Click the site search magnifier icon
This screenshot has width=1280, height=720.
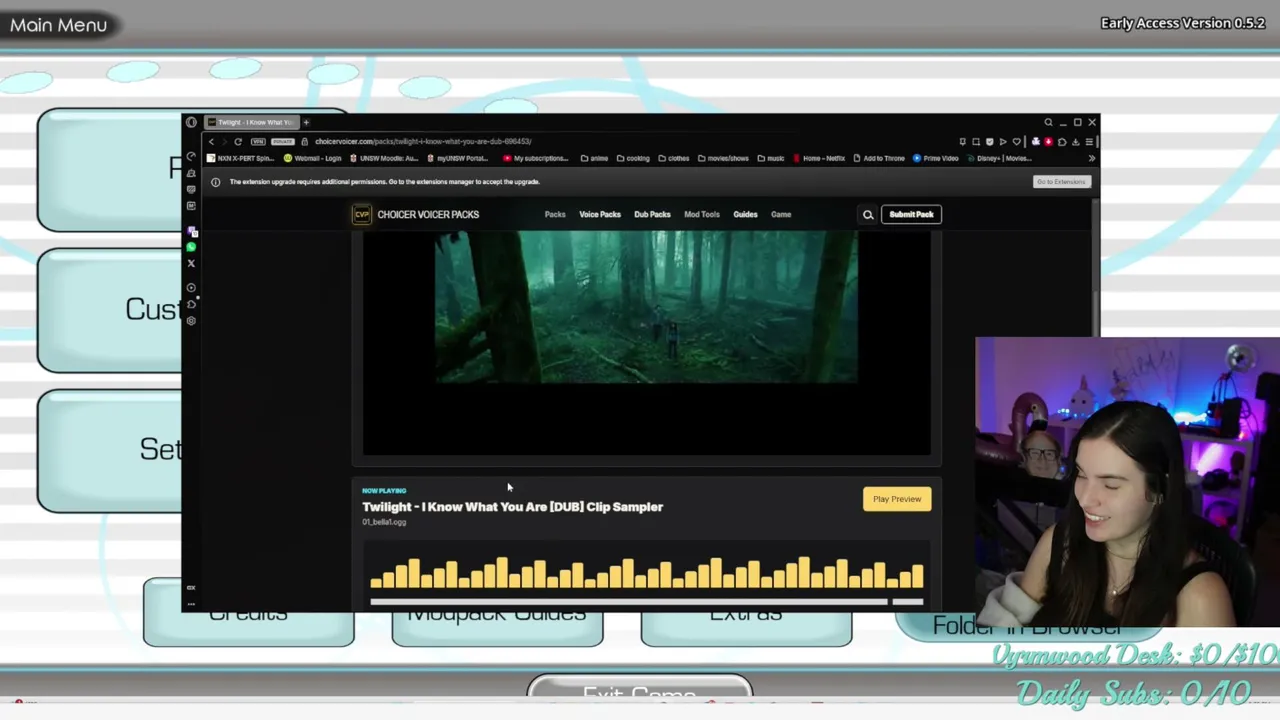point(868,214)
